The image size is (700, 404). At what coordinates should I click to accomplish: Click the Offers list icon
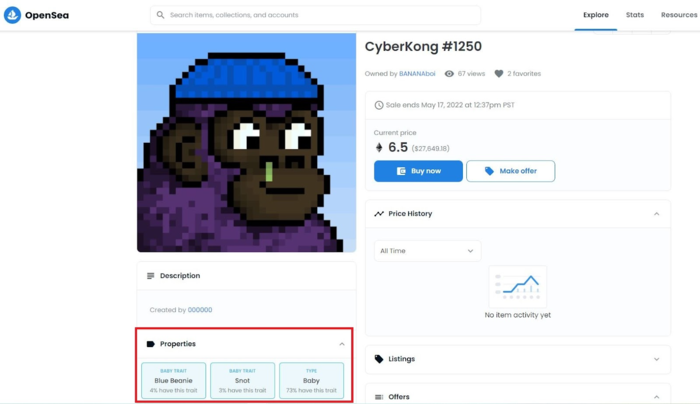click(x=379, y=397)
